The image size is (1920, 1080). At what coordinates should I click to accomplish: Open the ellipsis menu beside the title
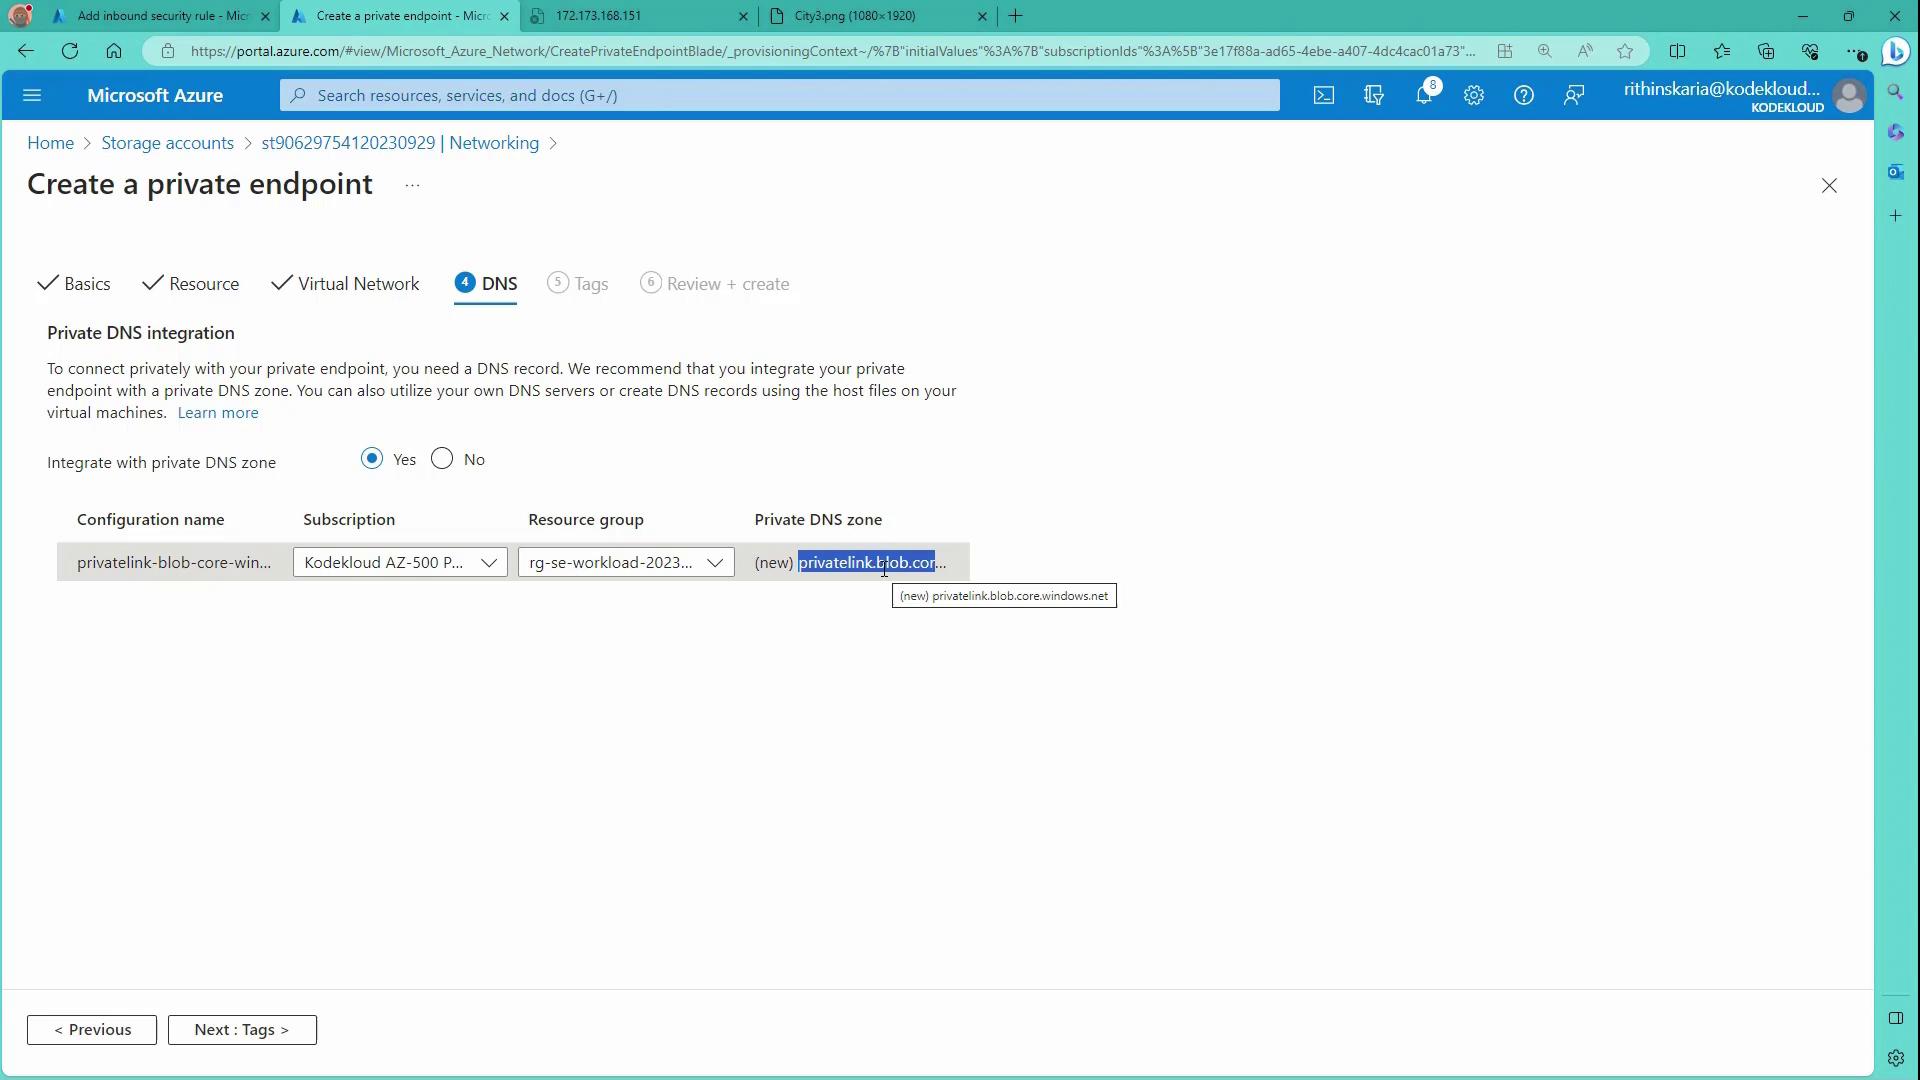pyautogui.click(x=412, y=186)
